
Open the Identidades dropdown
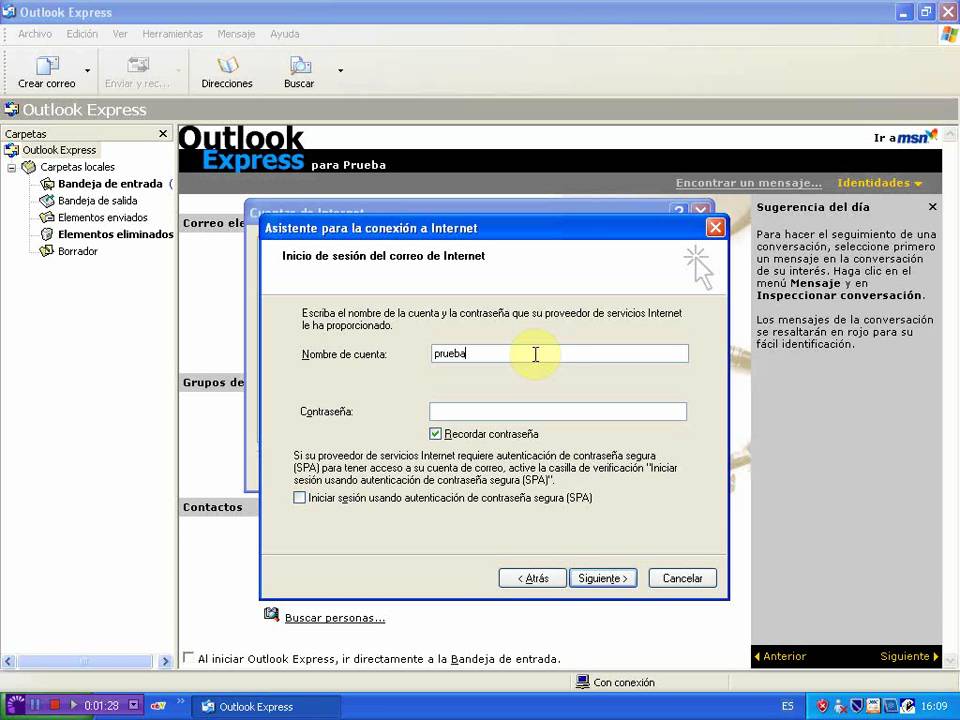coord(879,183)
